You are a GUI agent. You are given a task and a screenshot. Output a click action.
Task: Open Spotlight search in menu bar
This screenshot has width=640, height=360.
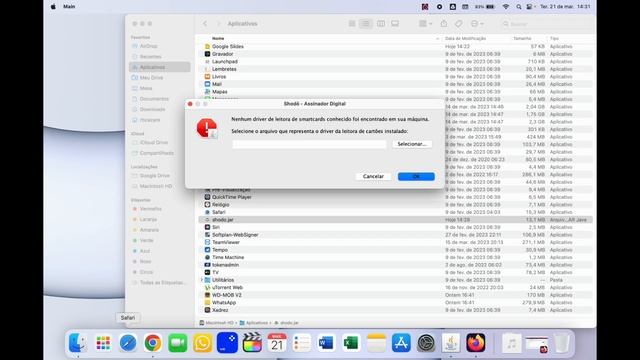(518, 7)
